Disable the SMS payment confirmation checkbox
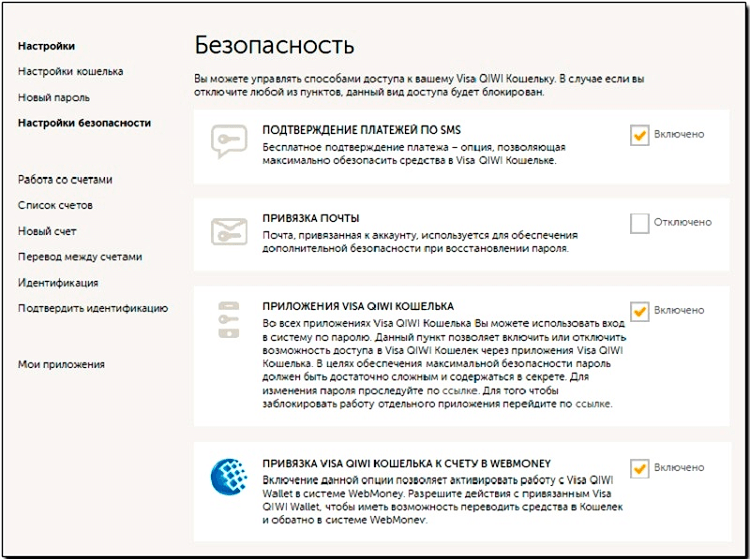Screen dimensions: 750x559 pyautogui.click(x=640, y=135)
